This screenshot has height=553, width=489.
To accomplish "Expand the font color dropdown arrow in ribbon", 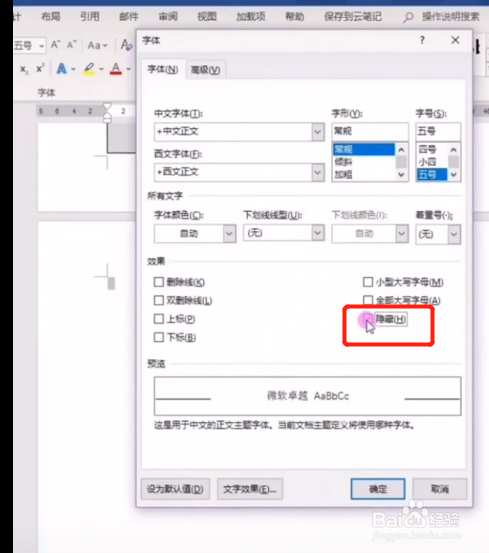I will tap(128, 69).
